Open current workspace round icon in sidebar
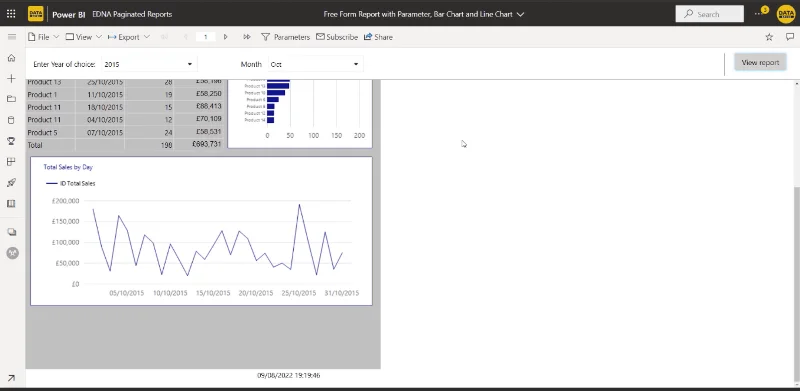 click(x=12, y=253)
